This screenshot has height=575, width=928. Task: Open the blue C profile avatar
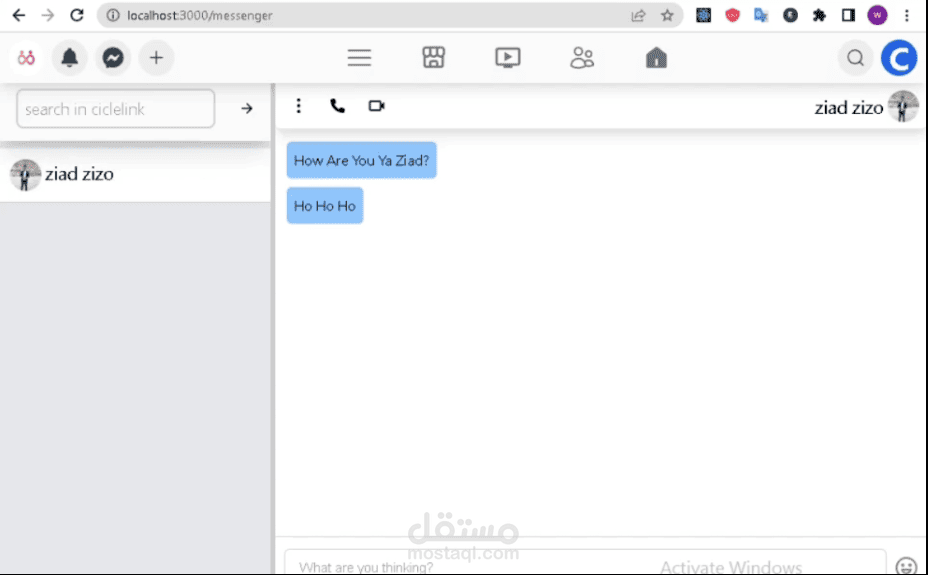[x=899, y=58]
